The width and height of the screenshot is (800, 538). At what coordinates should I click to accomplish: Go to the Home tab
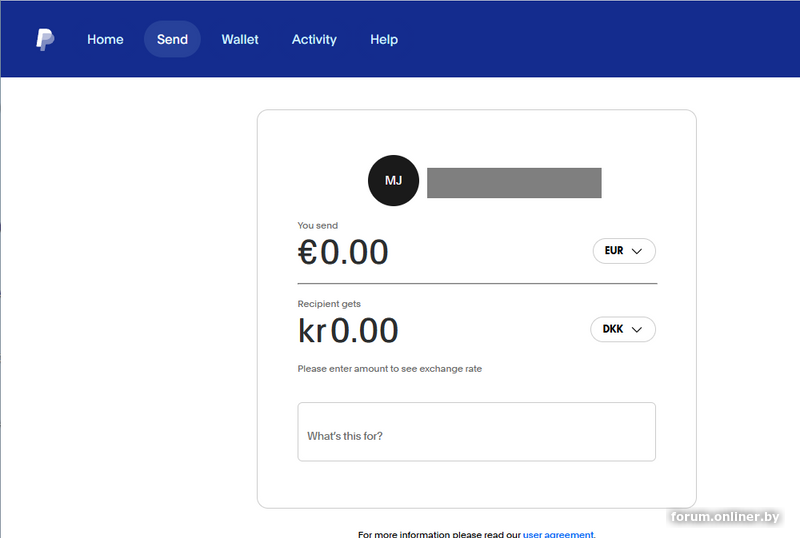click(x=105, y=40)
